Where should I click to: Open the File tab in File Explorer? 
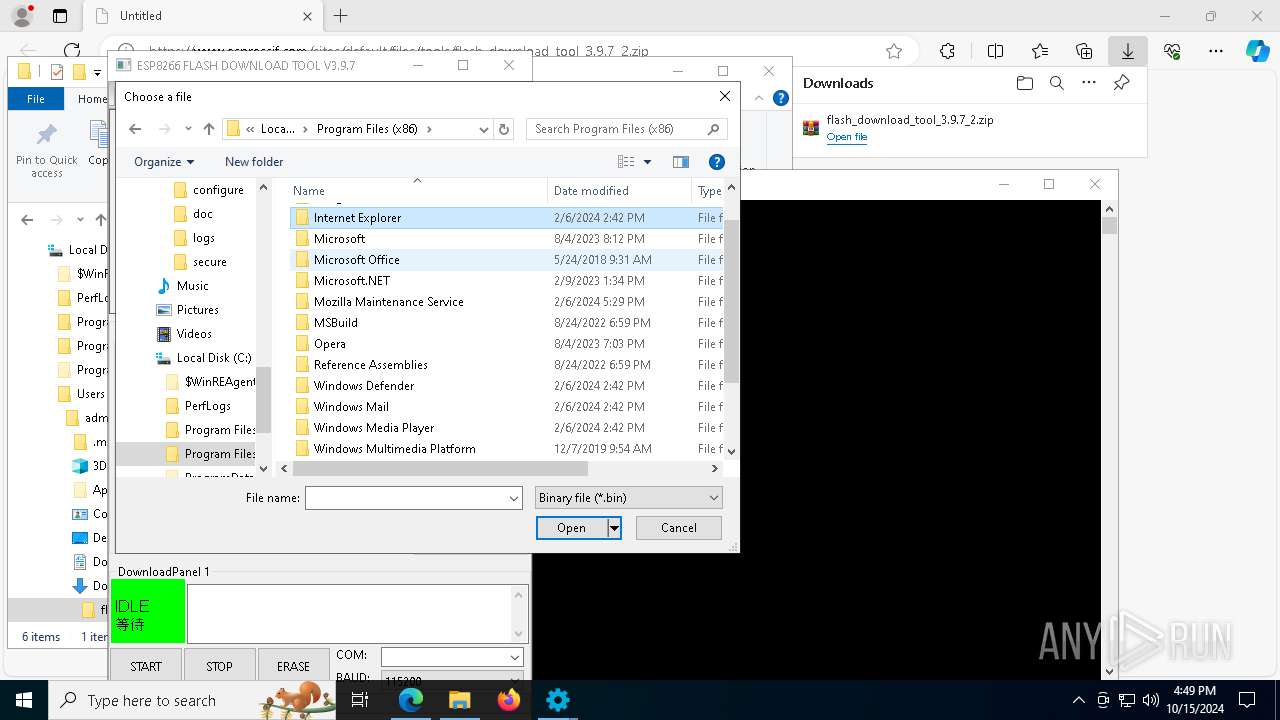pyautogui.click(x=36, y=99)
